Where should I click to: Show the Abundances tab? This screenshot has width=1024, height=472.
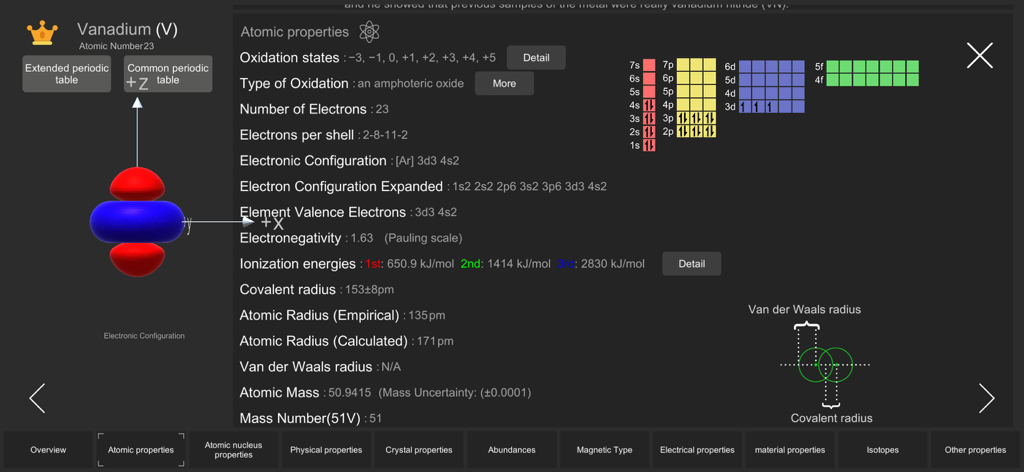tap(511, 450)
